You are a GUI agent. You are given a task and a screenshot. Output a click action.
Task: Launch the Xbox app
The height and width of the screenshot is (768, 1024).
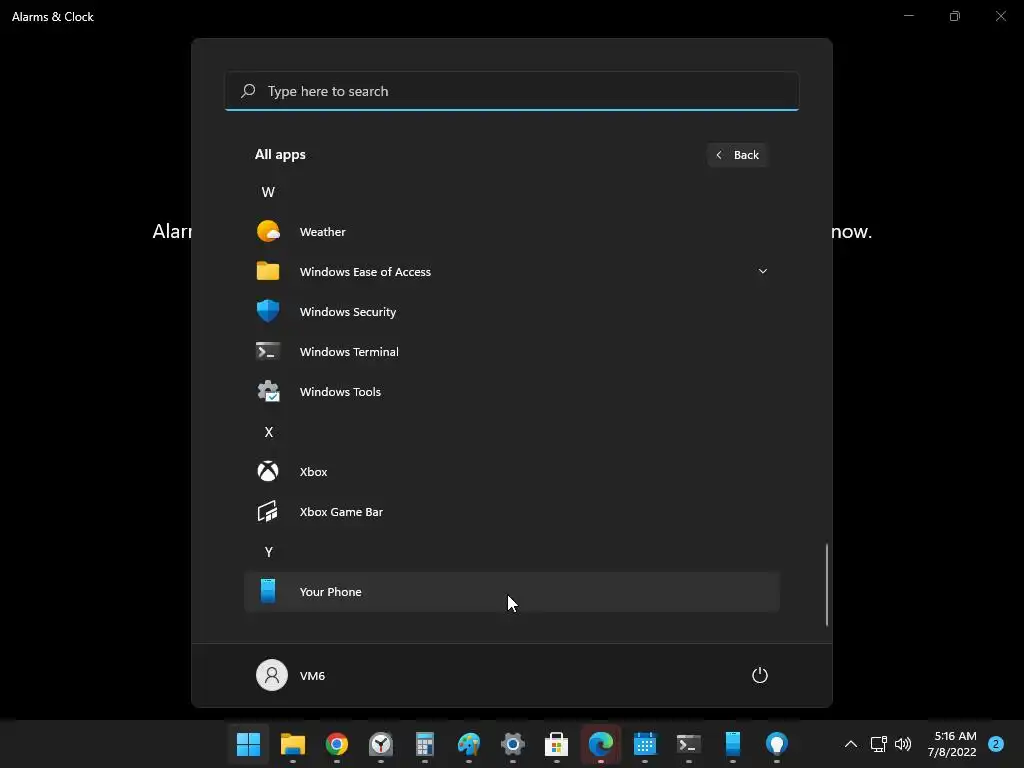coord(511,472)
